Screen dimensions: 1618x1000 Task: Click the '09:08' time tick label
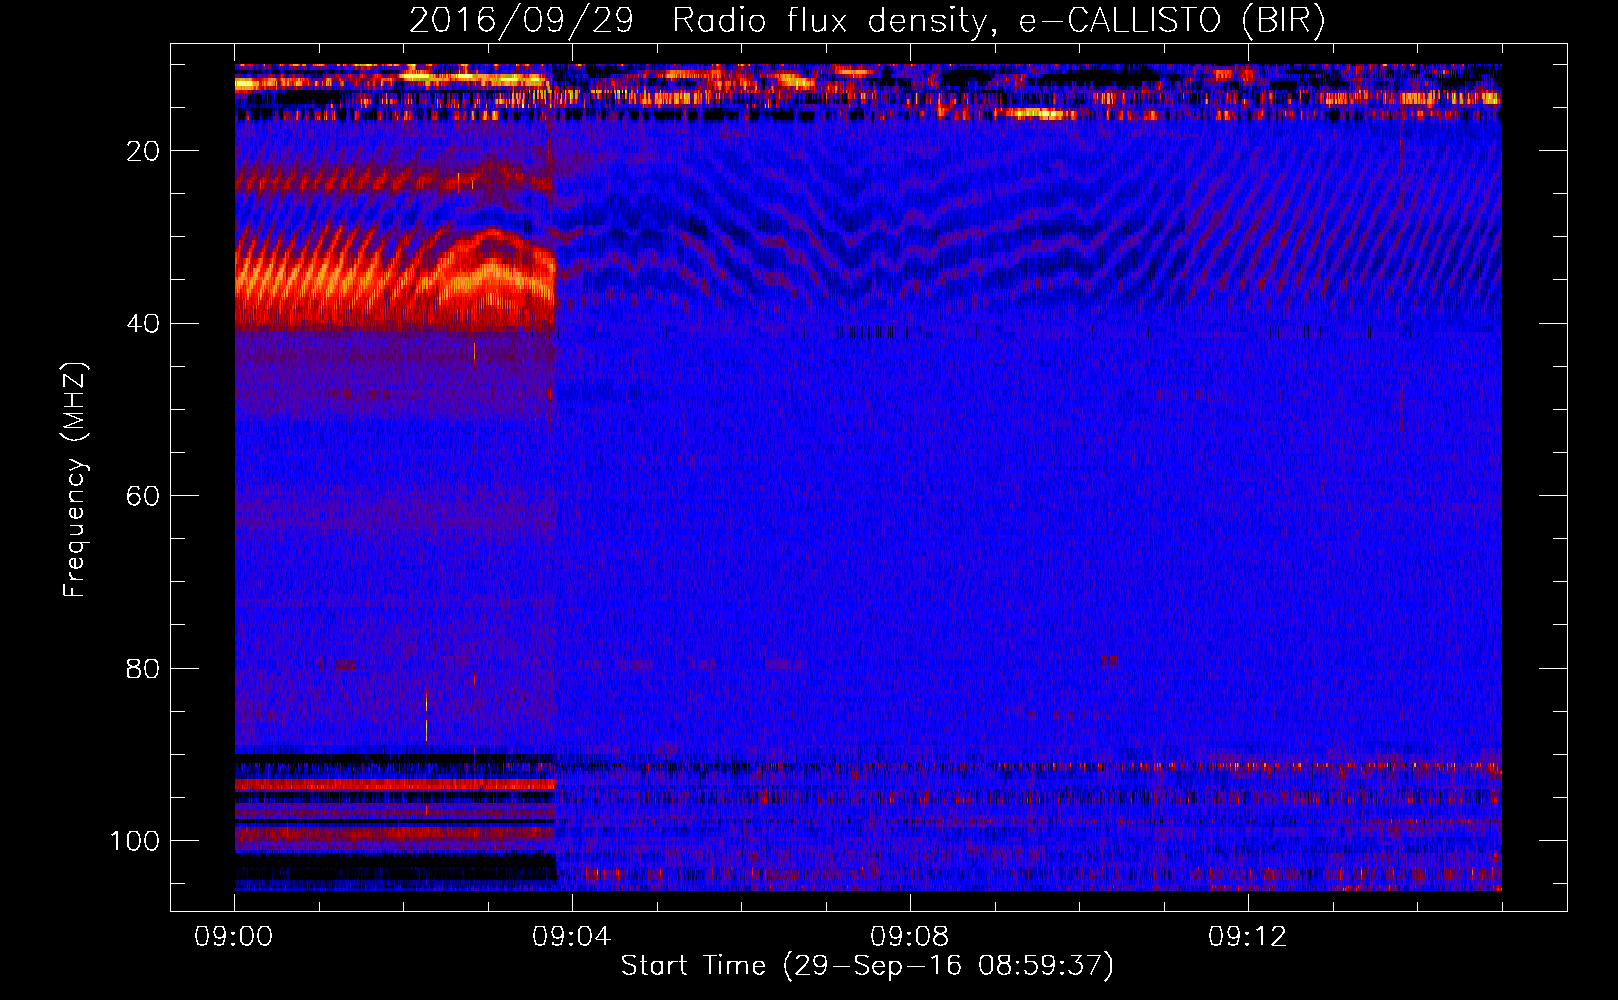pos(910,937)
